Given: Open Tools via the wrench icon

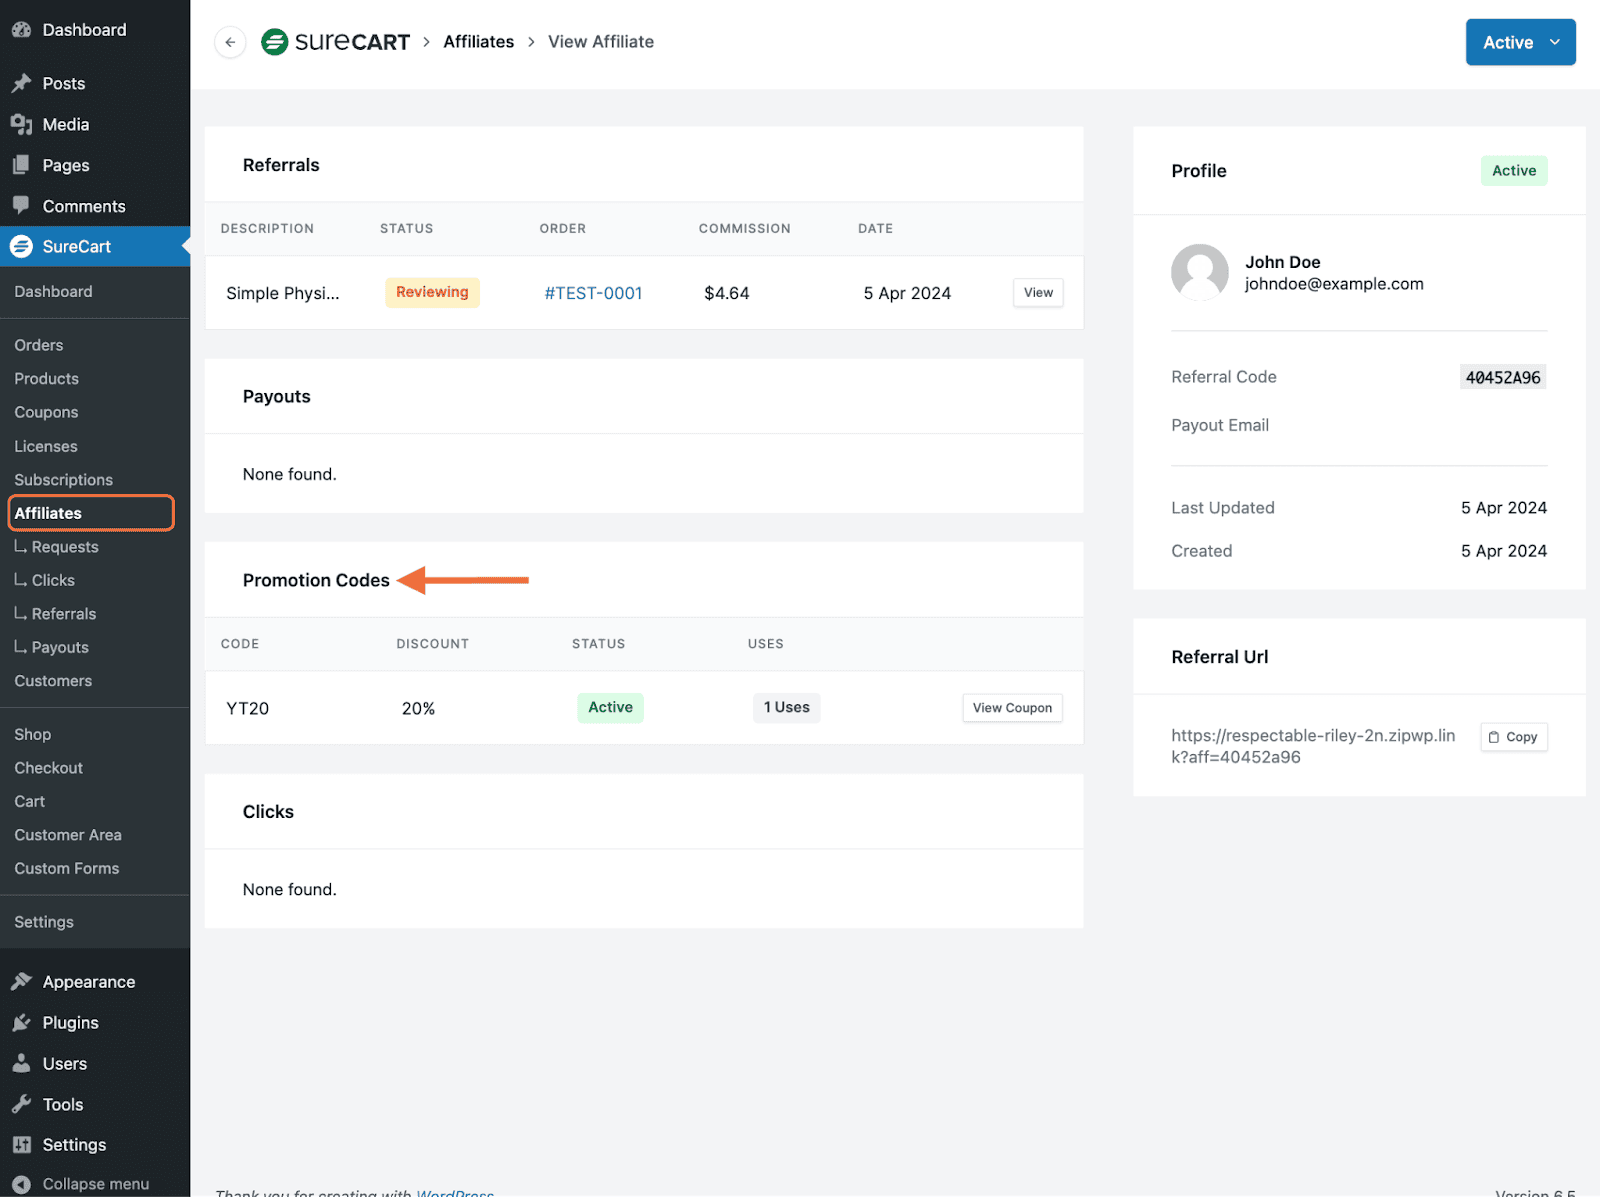Looking at the screenshot, I should pos(22,1104).
